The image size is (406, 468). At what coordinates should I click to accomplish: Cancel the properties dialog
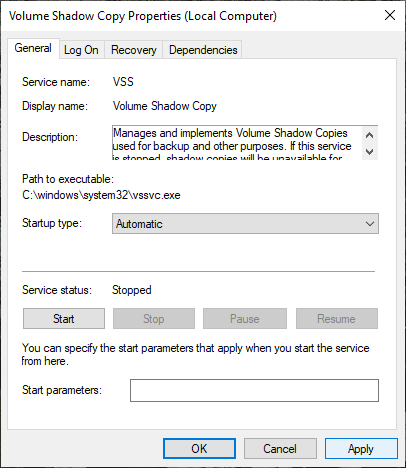280,449
